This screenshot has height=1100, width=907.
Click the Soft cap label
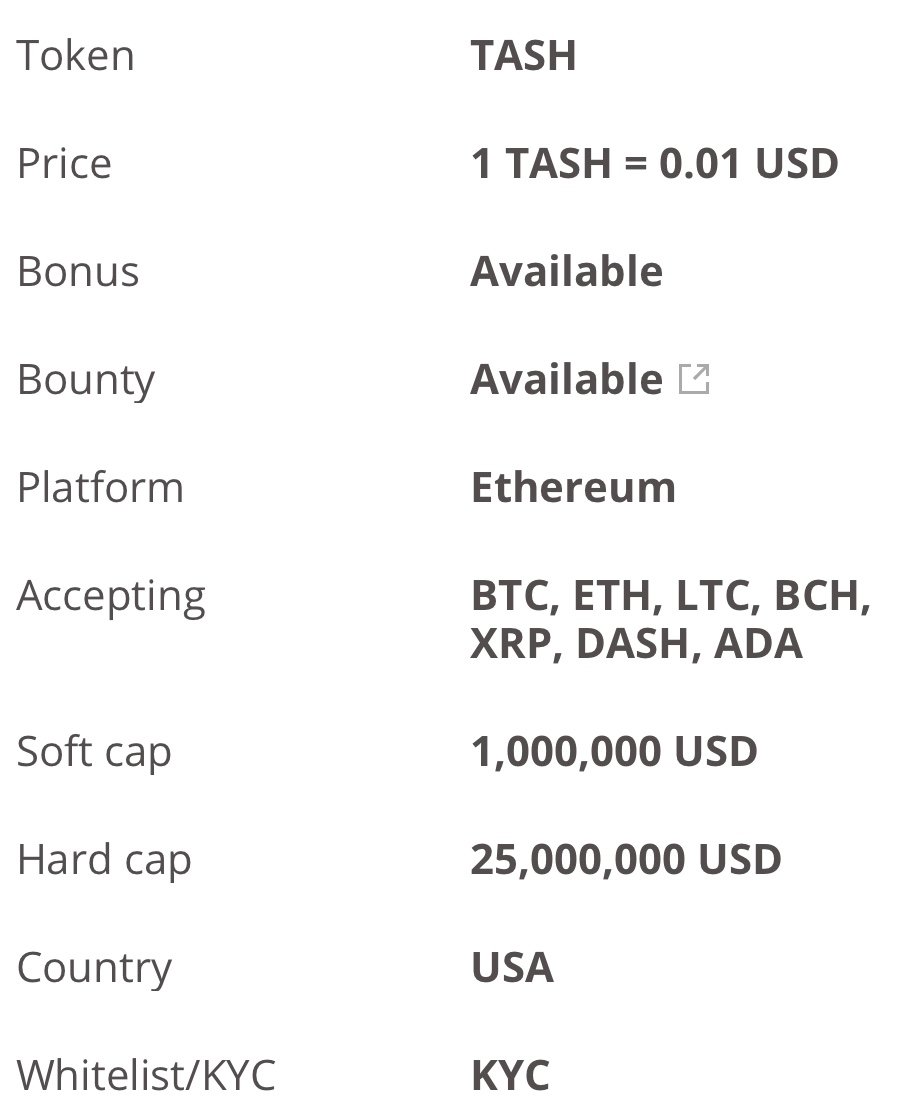coord(94,753)
